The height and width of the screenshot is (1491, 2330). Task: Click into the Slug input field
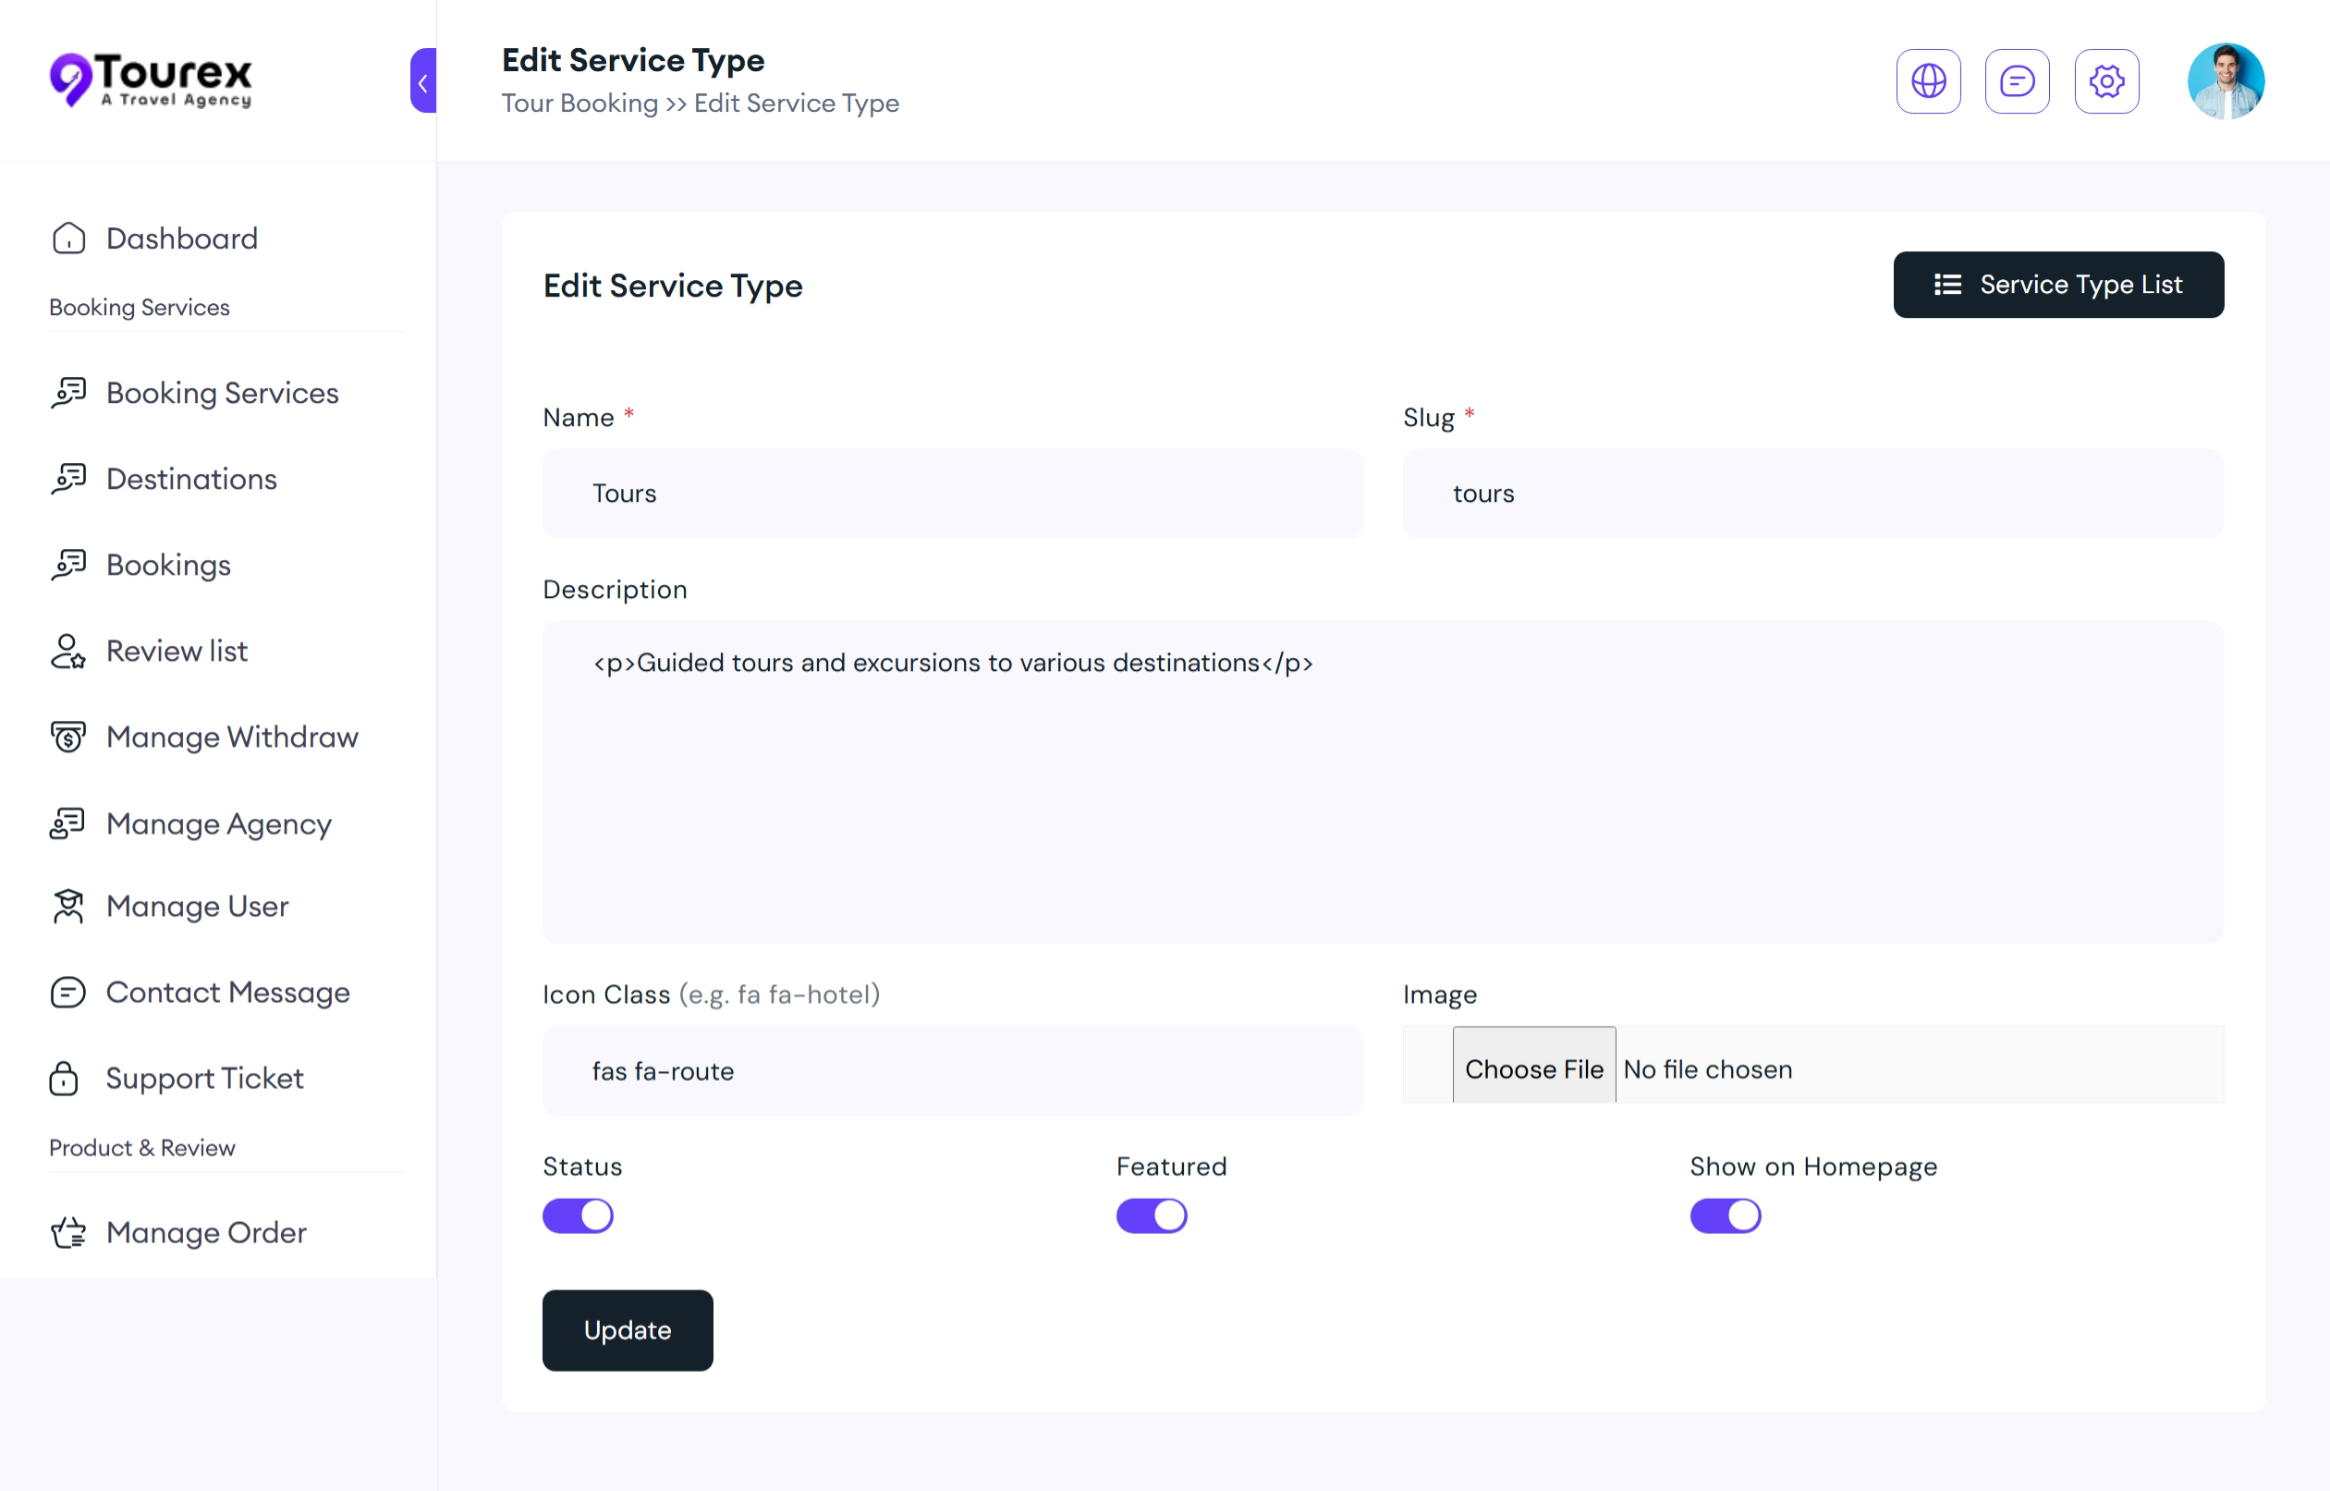coord(1812,493)
